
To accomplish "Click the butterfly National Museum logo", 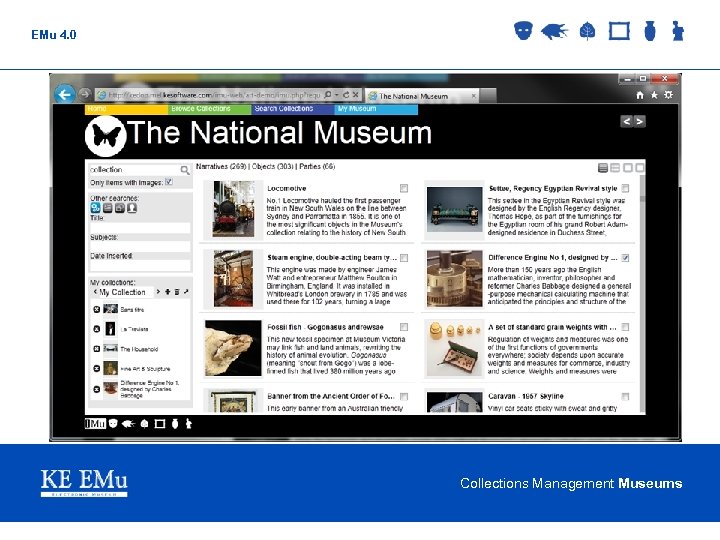I will pos(106,136).
